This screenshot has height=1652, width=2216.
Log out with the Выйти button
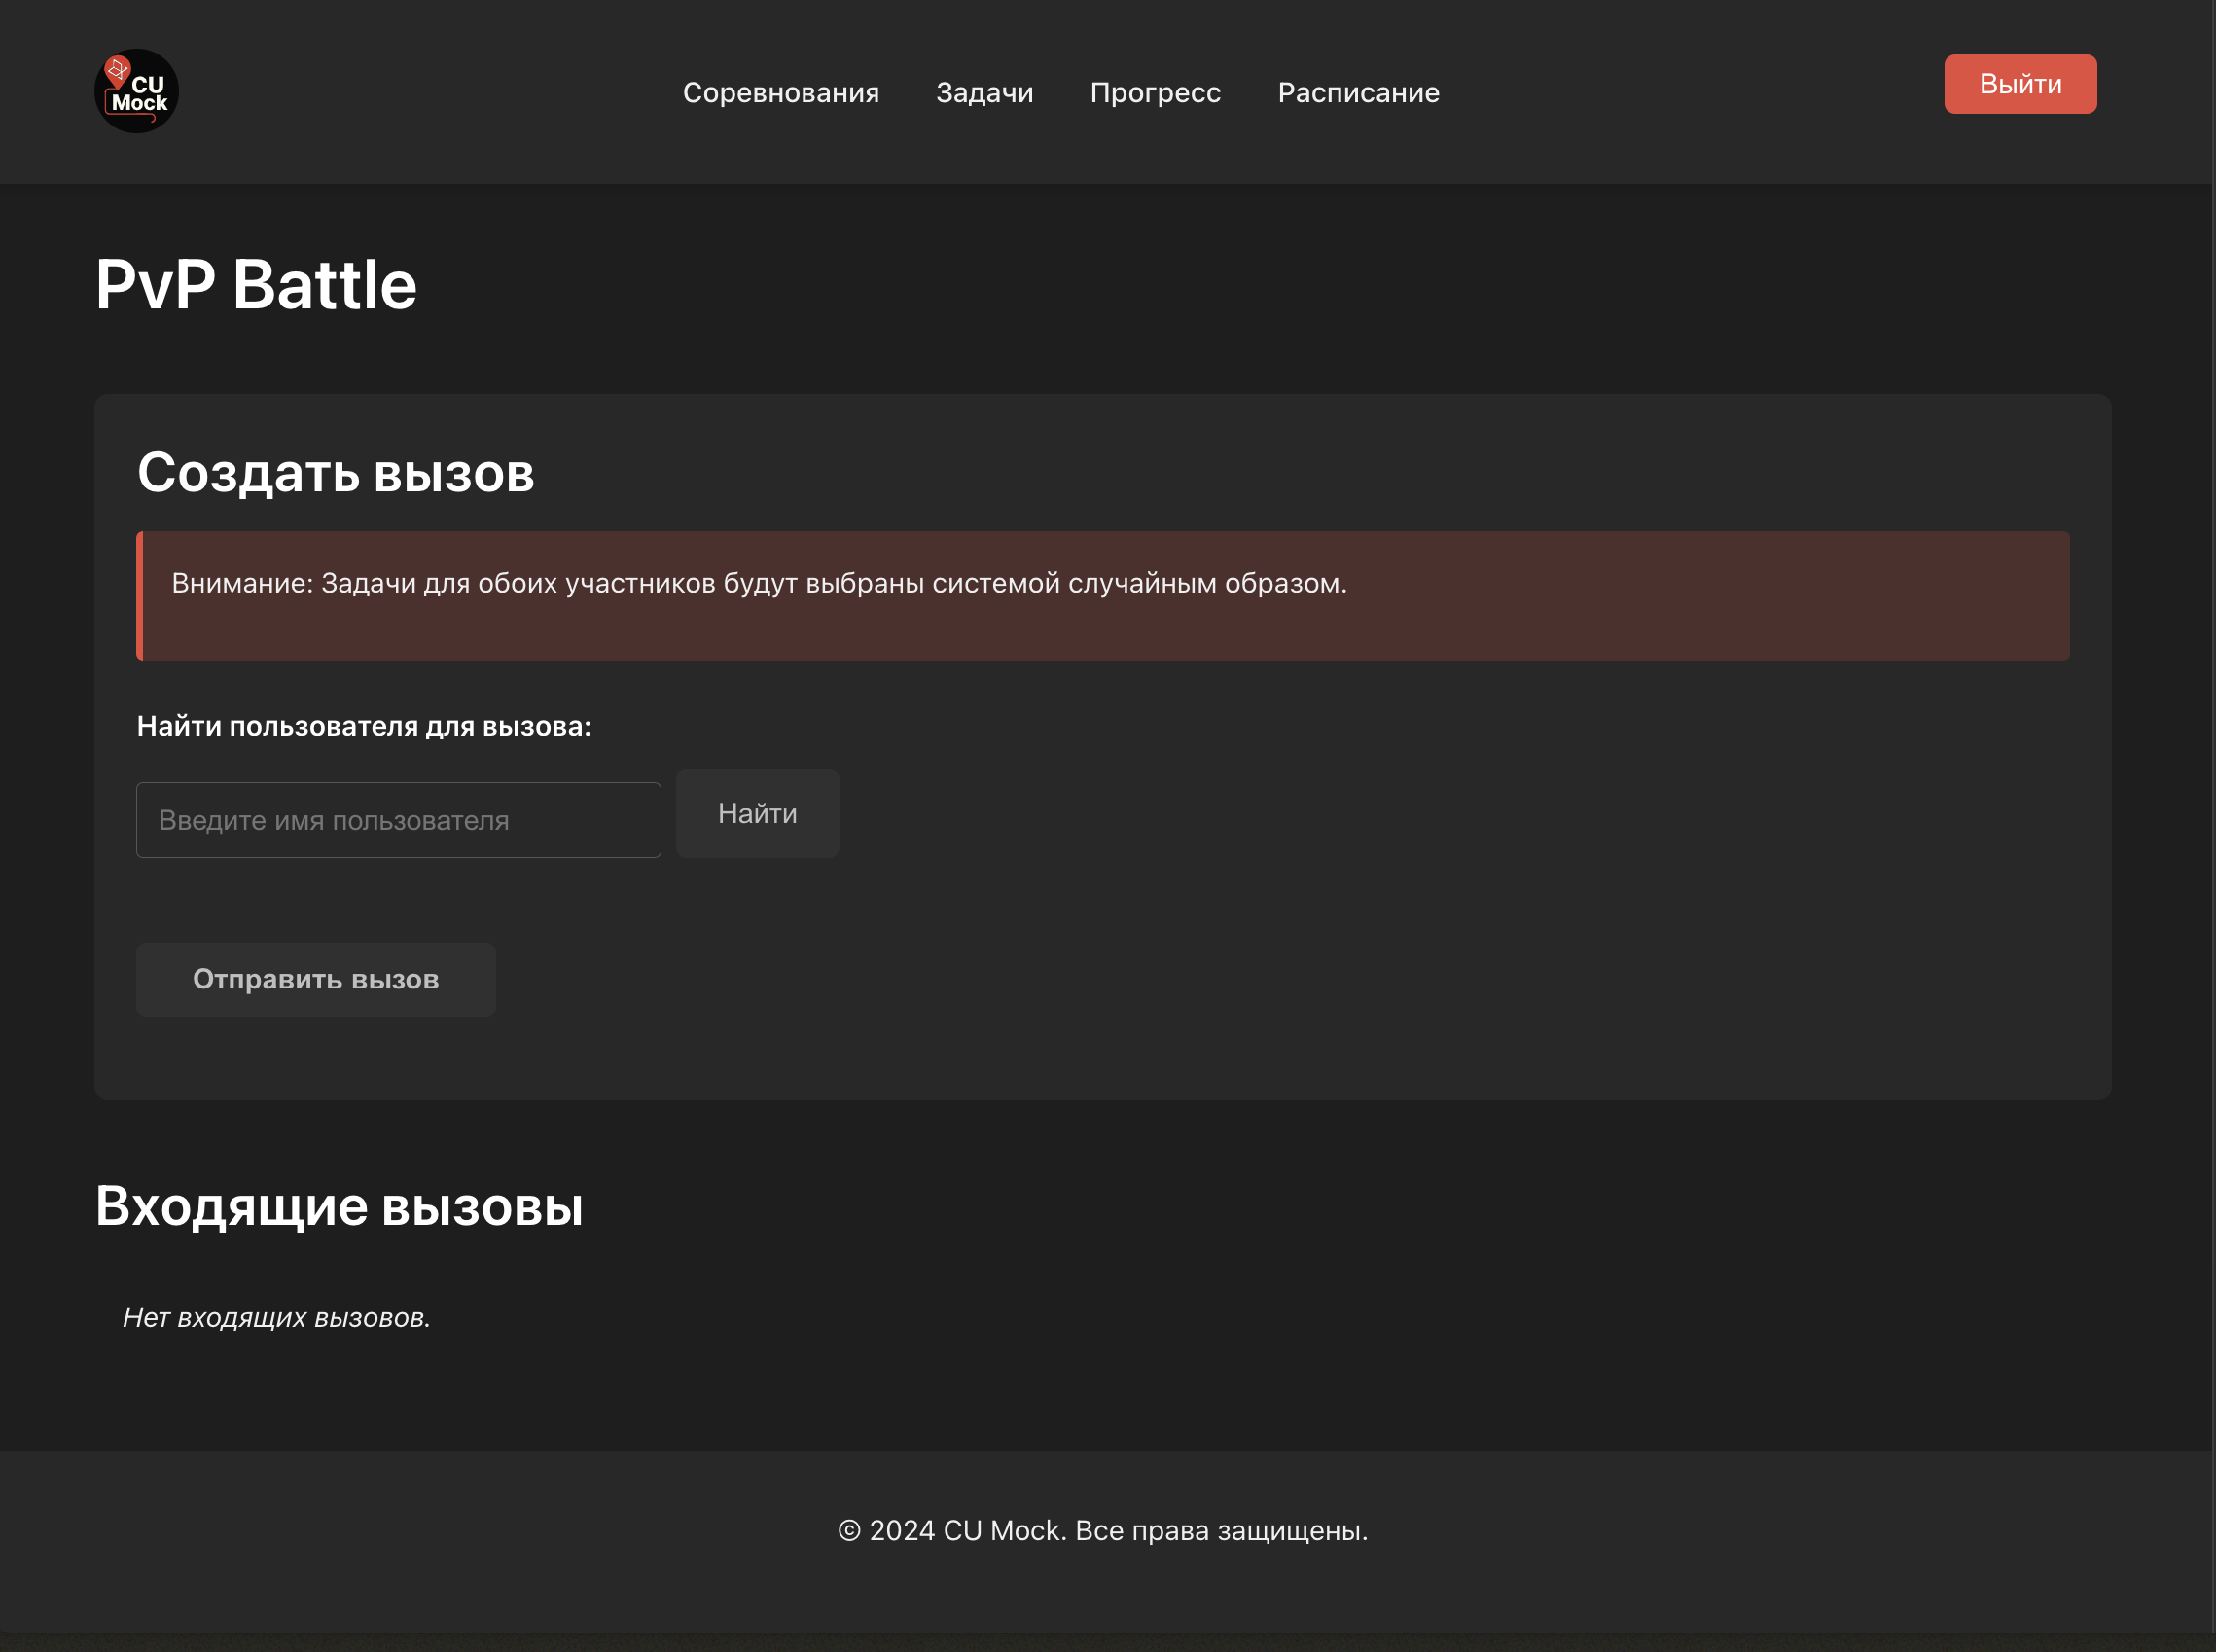click(x=2019, y=84)
